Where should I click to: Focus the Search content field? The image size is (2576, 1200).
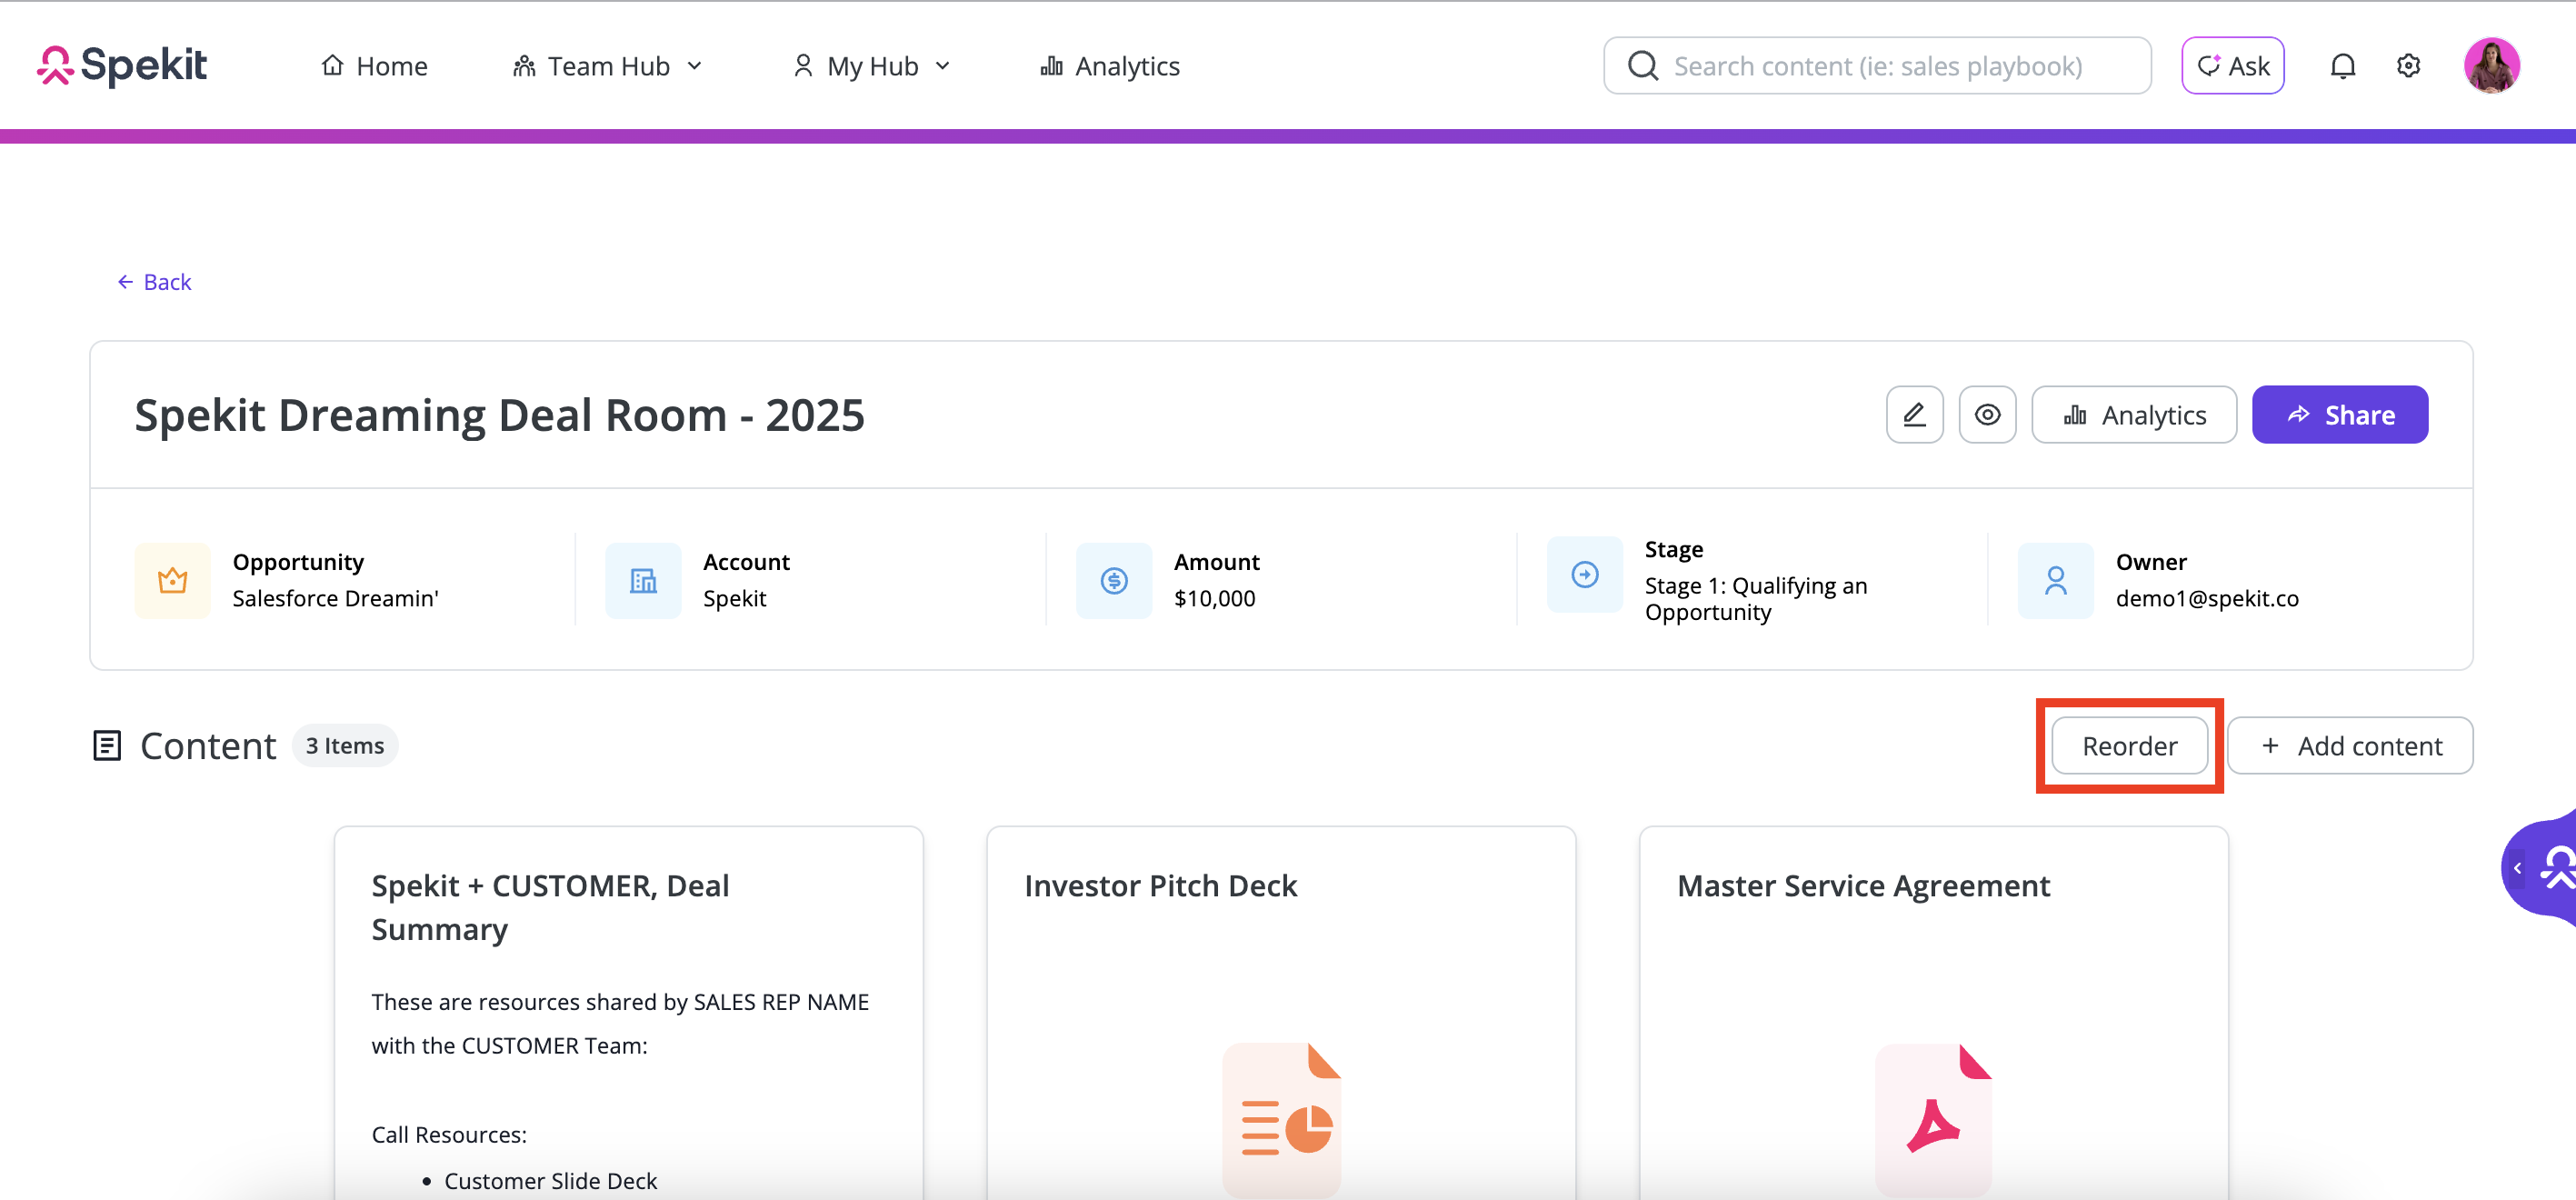click(x=1877, y=66)
